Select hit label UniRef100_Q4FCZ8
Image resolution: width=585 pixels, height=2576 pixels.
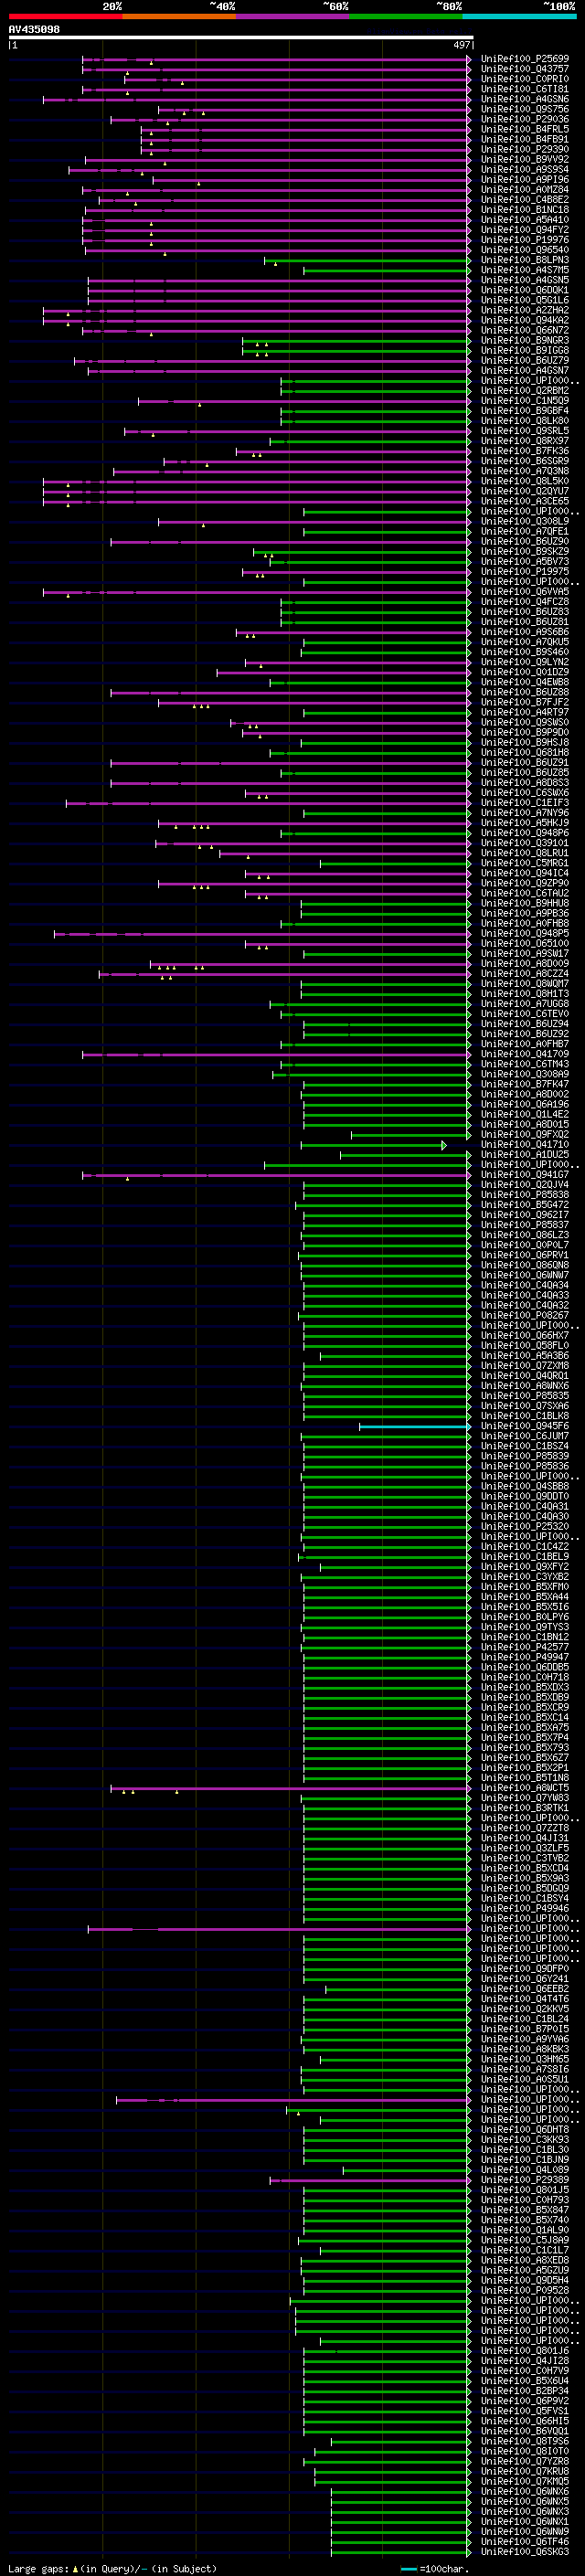524,602
